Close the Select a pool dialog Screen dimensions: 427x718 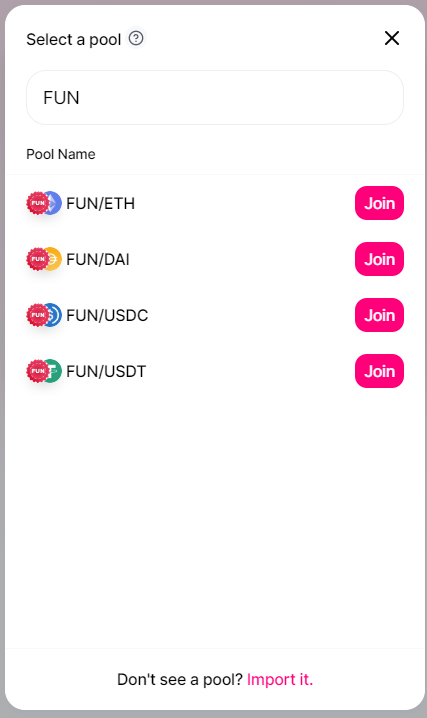coord(392,38)
